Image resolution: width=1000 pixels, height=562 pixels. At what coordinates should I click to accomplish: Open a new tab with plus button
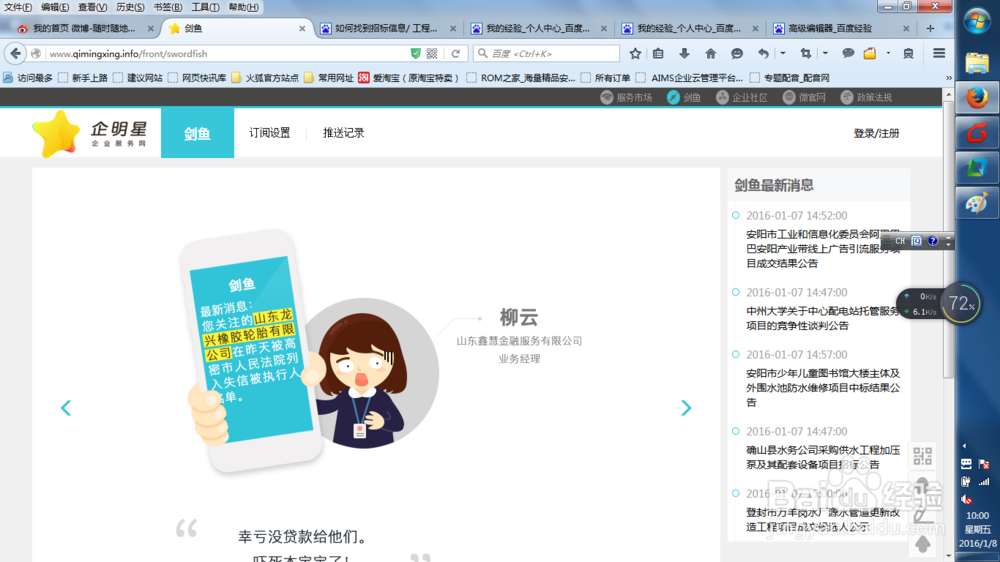click(930, 28)
